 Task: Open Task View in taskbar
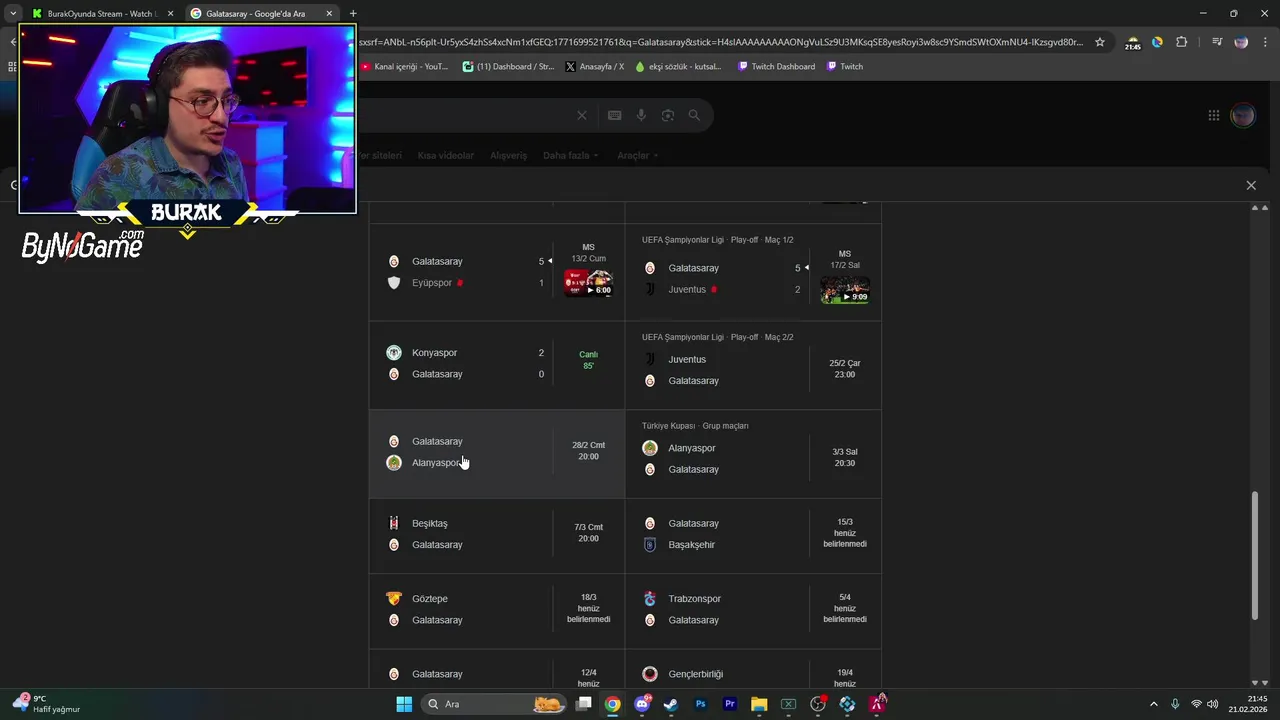(x=584, y=704)
